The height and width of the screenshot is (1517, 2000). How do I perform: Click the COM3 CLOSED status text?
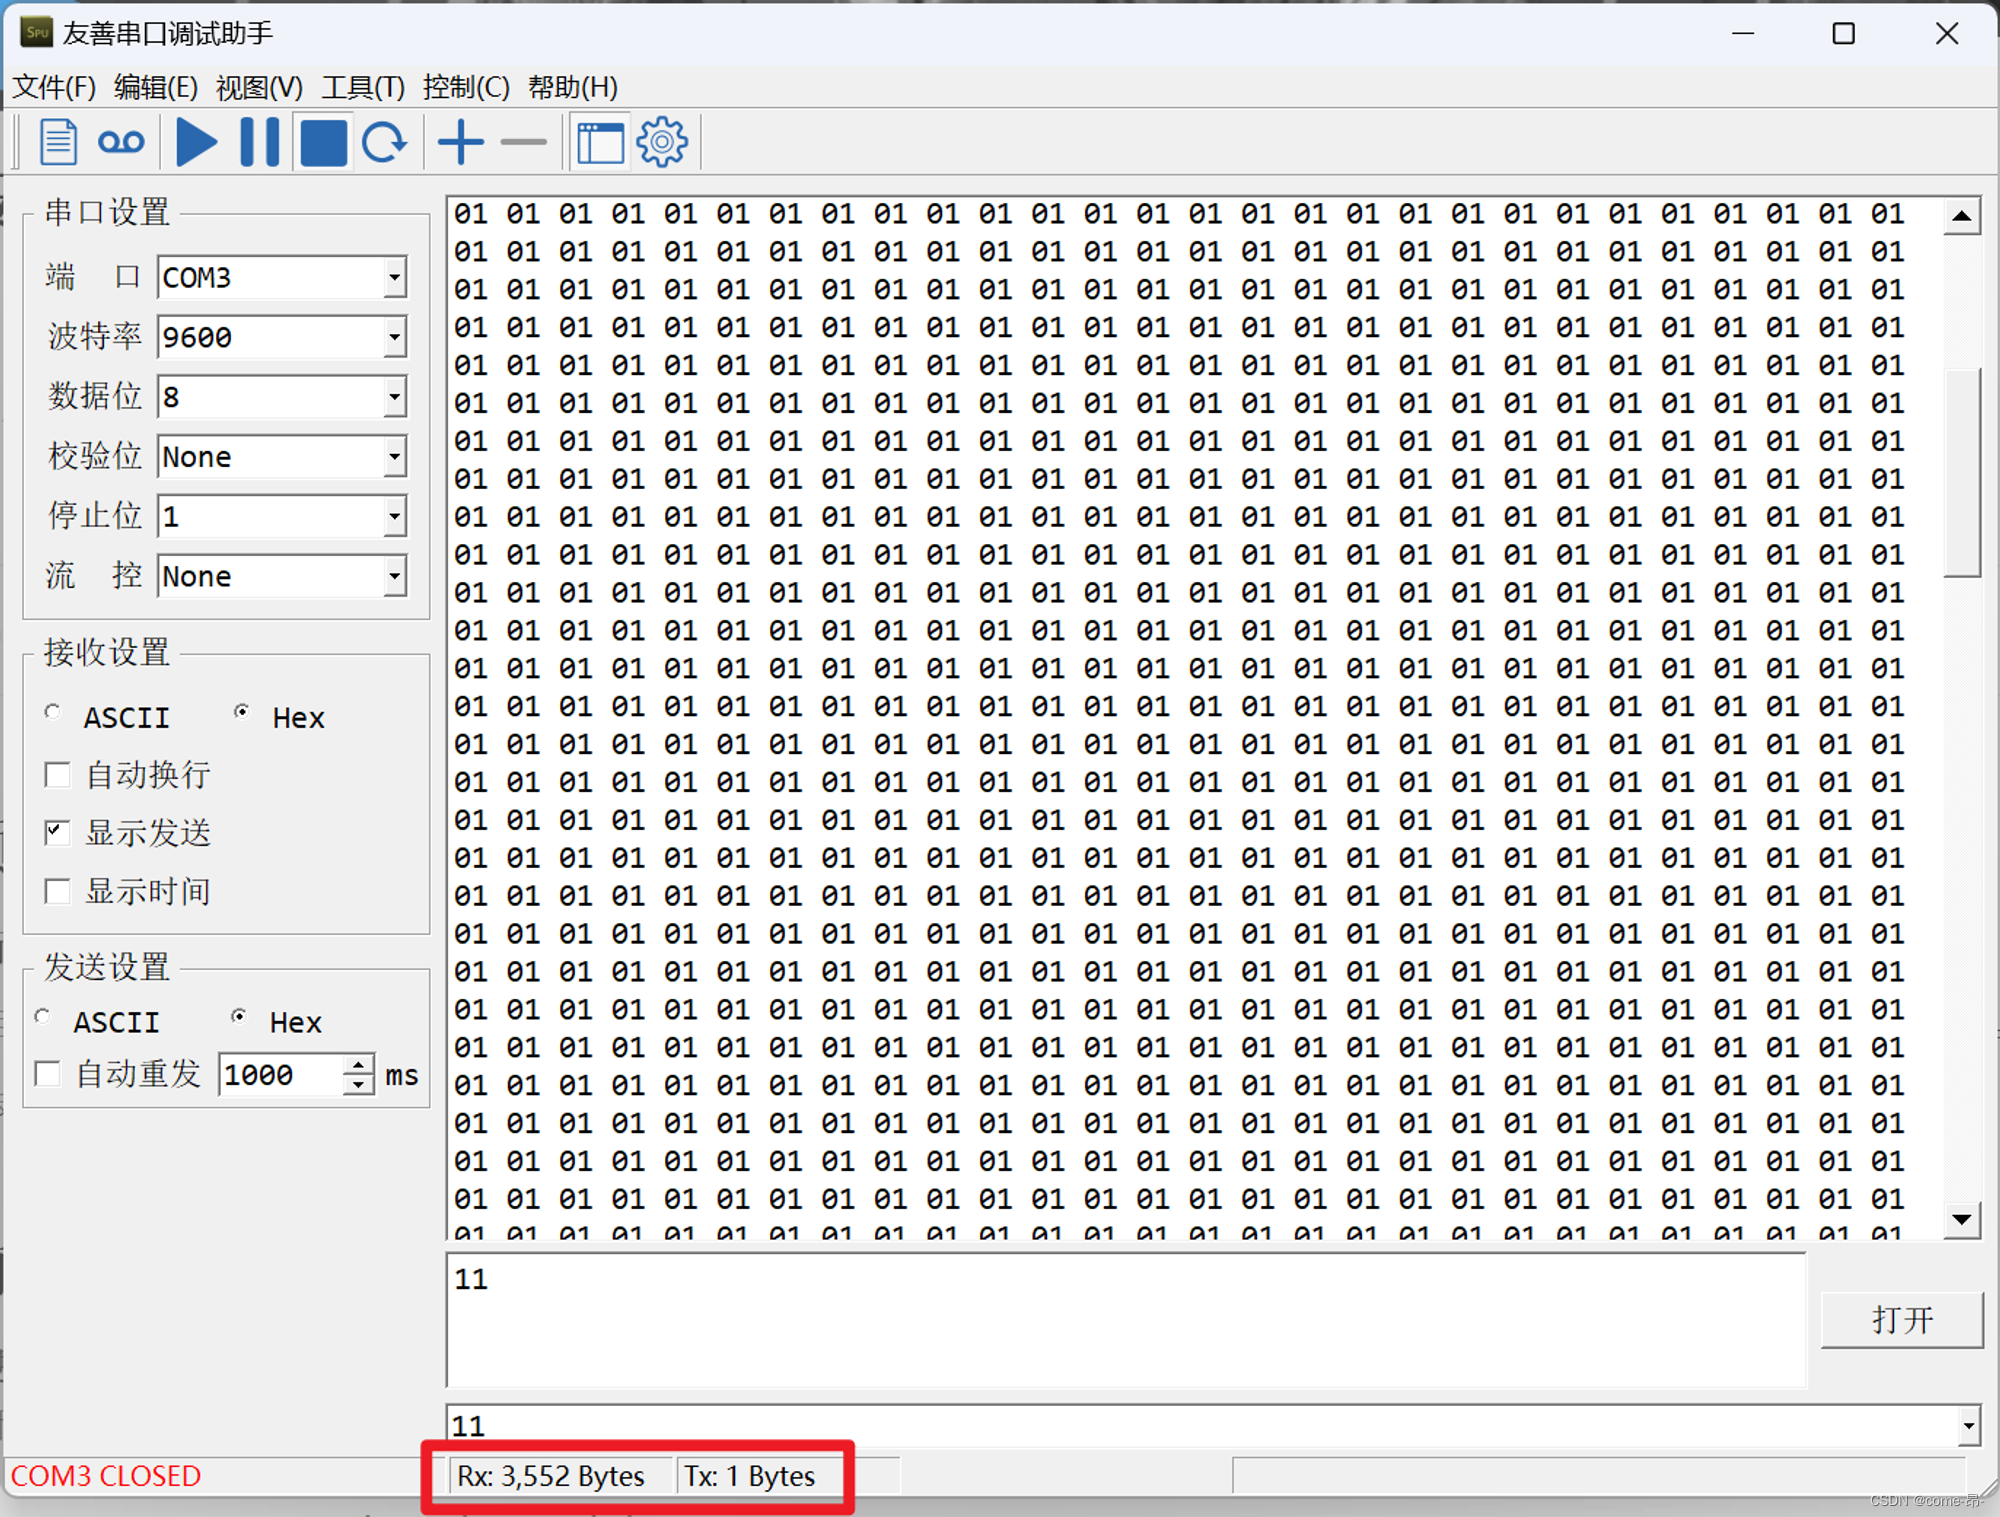(106, 1476)
